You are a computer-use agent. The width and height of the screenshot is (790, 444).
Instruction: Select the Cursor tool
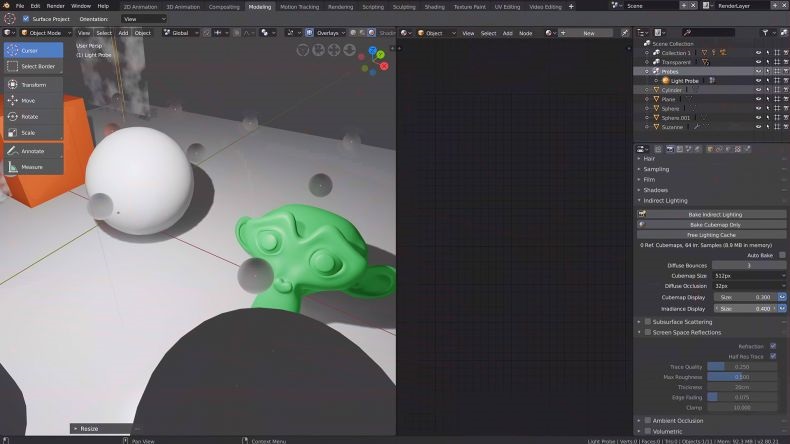pyautogui.click(x=33, y=50)
